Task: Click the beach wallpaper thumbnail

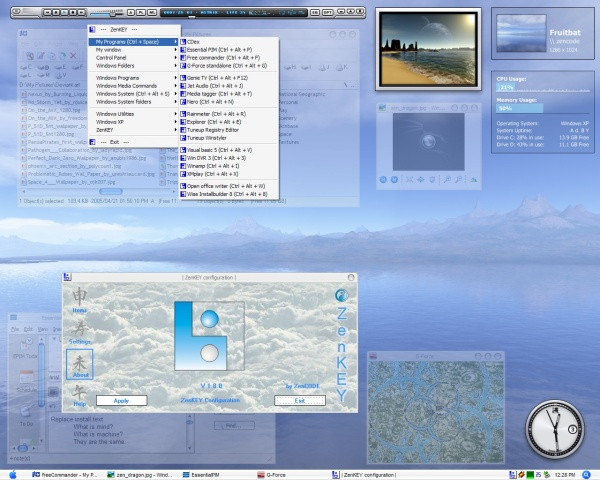Action: coord(428,49)
